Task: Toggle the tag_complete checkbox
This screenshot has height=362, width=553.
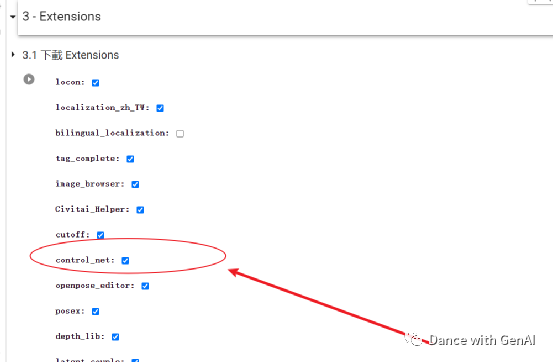Action: tap(130, 159)
